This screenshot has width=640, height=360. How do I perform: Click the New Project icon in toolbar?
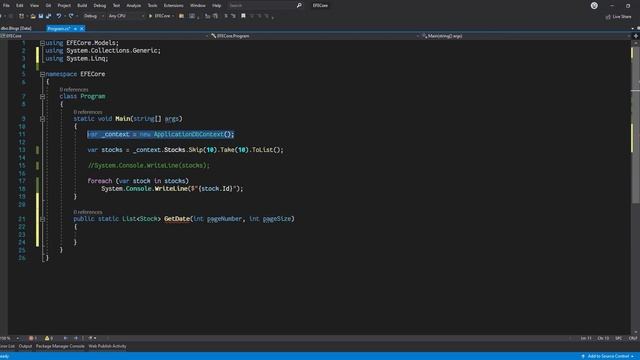21,16
